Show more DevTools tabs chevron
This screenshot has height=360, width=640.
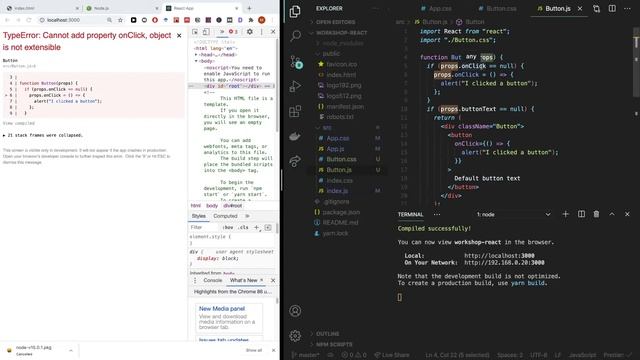222,32
